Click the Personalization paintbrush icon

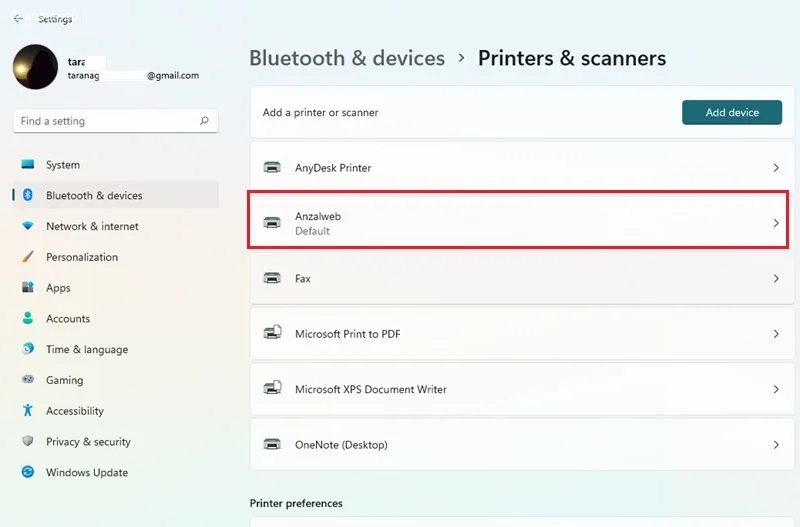(x=28, y=257)
